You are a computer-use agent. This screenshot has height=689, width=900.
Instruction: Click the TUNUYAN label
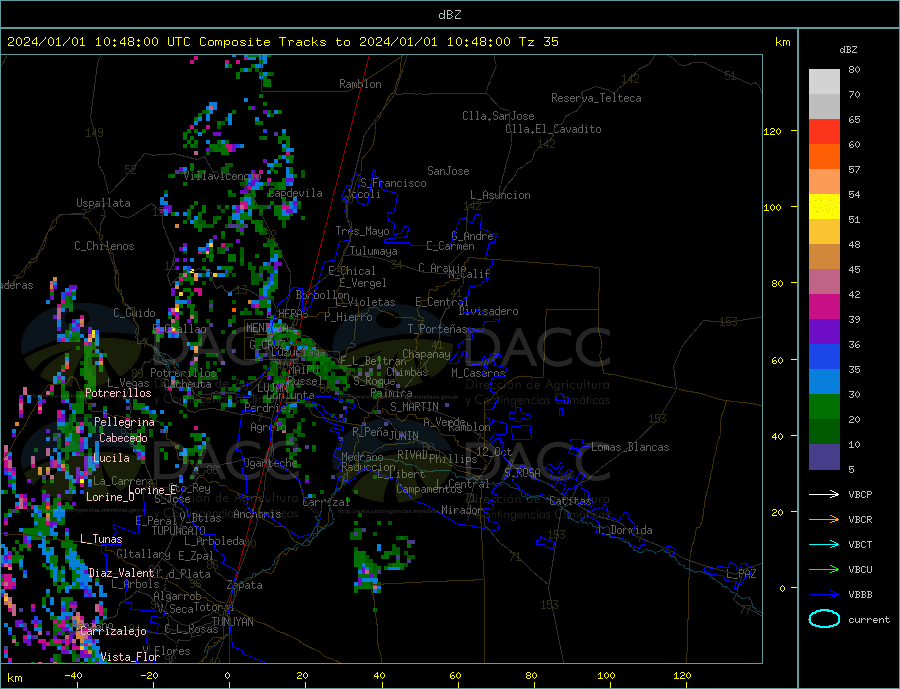click(232, 622)
